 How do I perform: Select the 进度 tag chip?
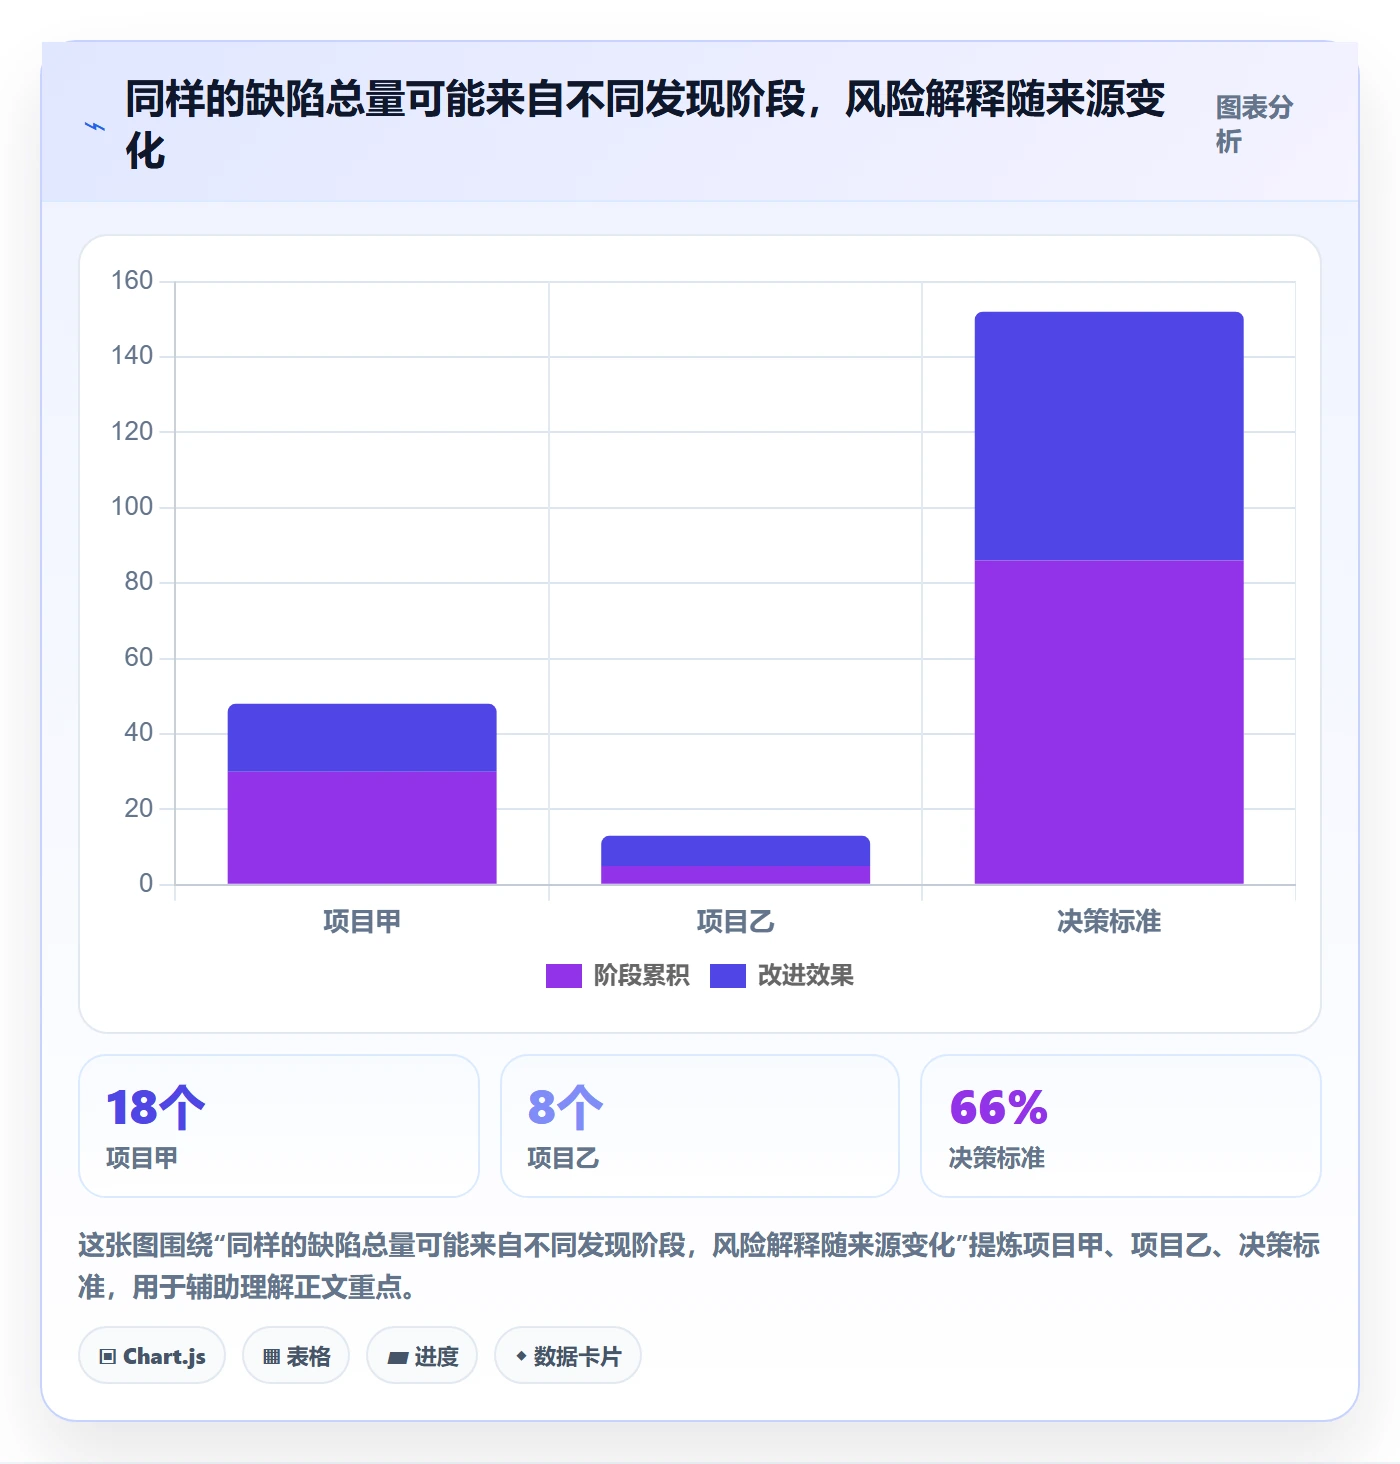[x=422, y=1356]
